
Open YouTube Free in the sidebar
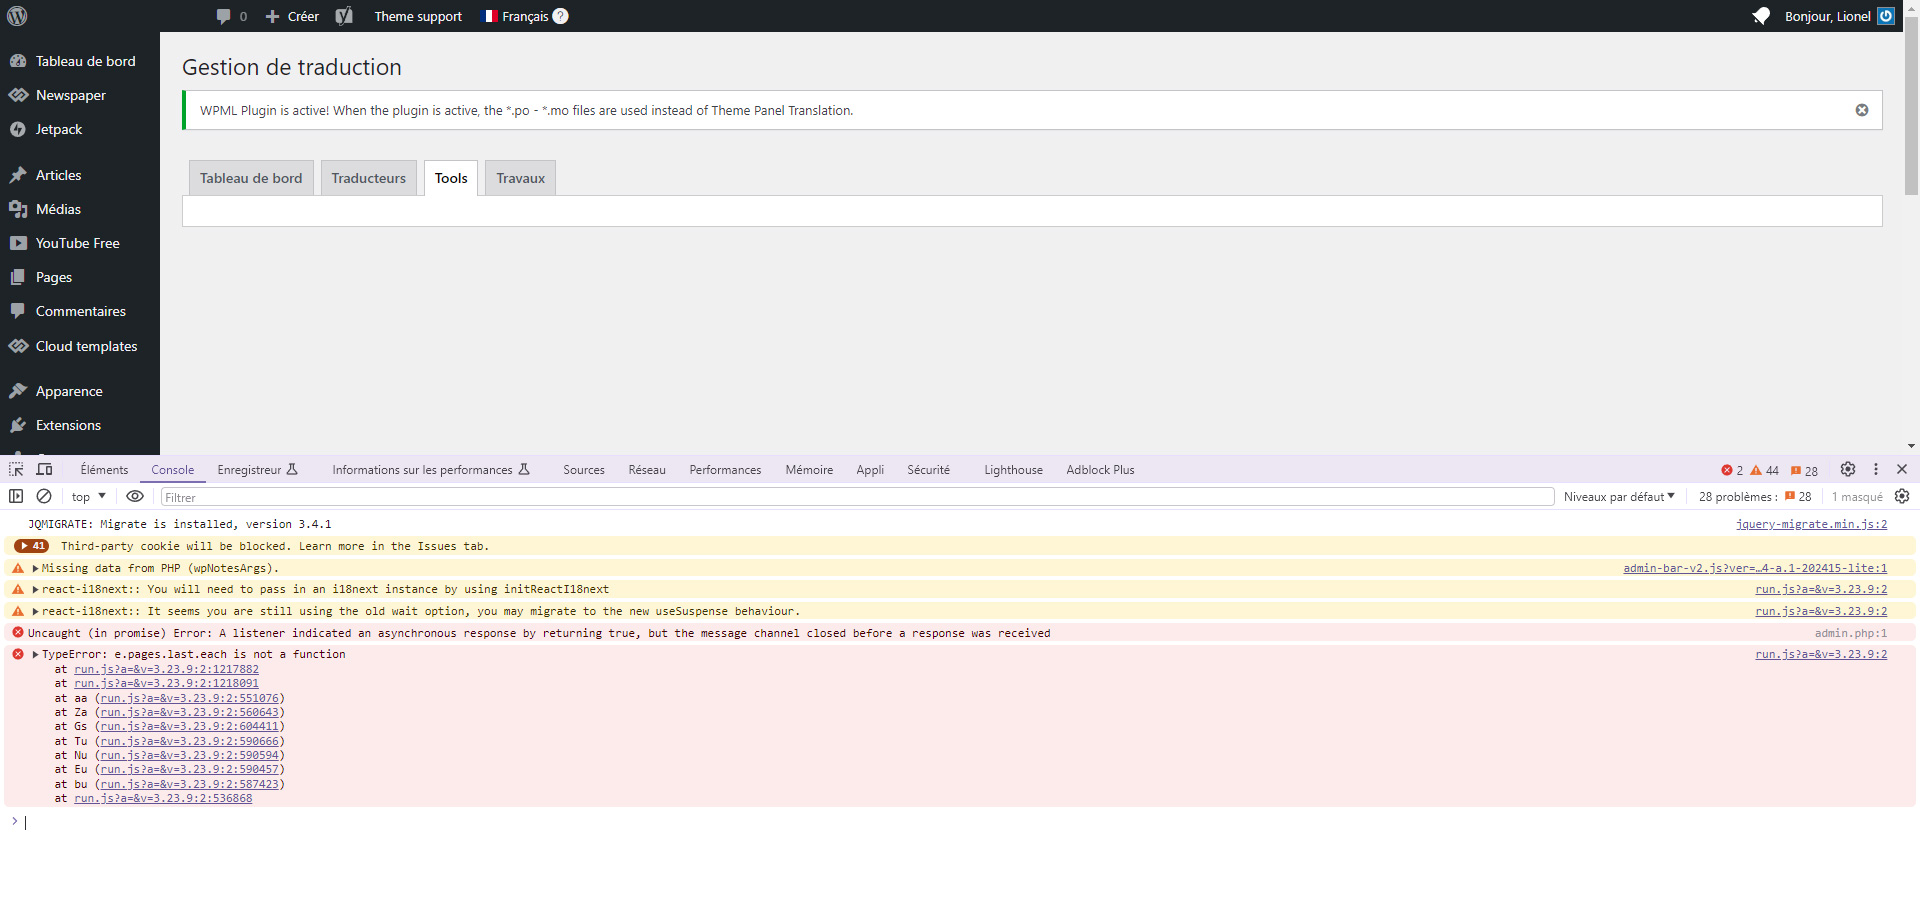click(80, 243)
